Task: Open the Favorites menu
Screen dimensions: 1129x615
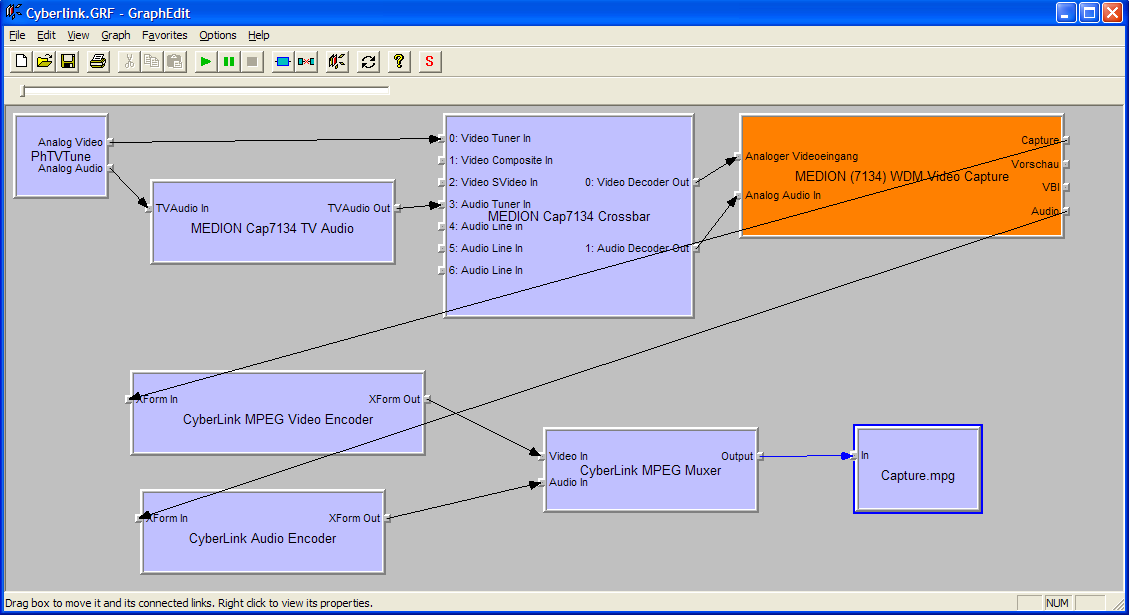Action: 164,35
